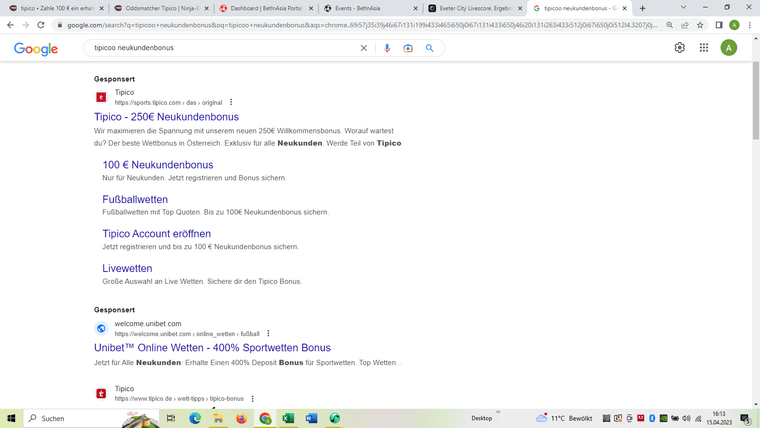The width and height of the screenshot is (760, 428).
Task: Open Task View on the taskbar
Action: coord(171,418)
